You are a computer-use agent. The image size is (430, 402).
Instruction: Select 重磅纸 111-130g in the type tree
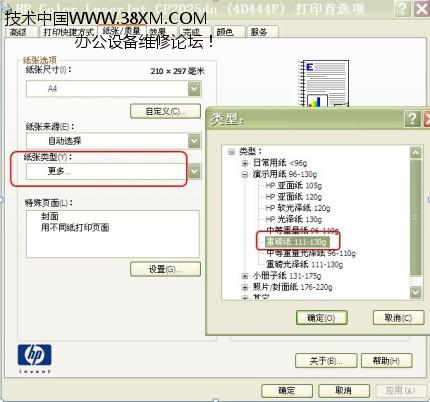click(297, 242)
